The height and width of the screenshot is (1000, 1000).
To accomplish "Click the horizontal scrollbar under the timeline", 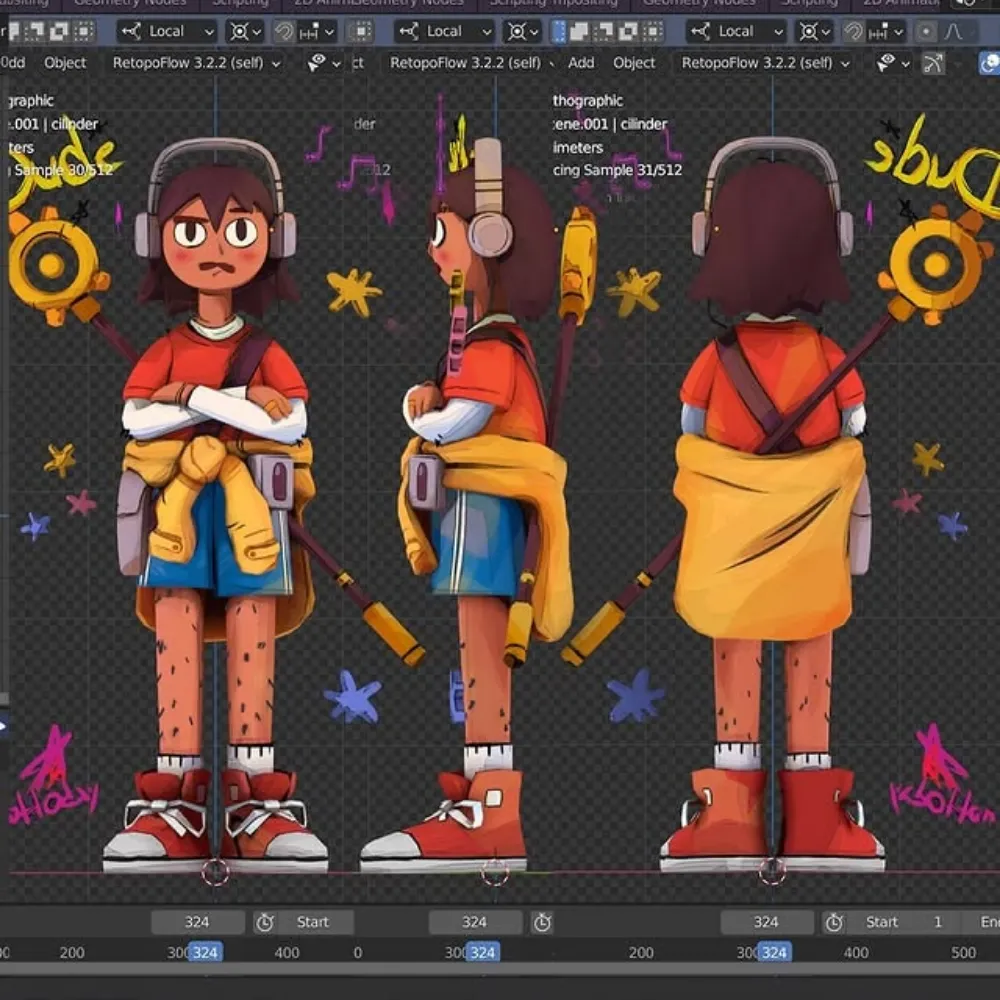I will point(500,969).
